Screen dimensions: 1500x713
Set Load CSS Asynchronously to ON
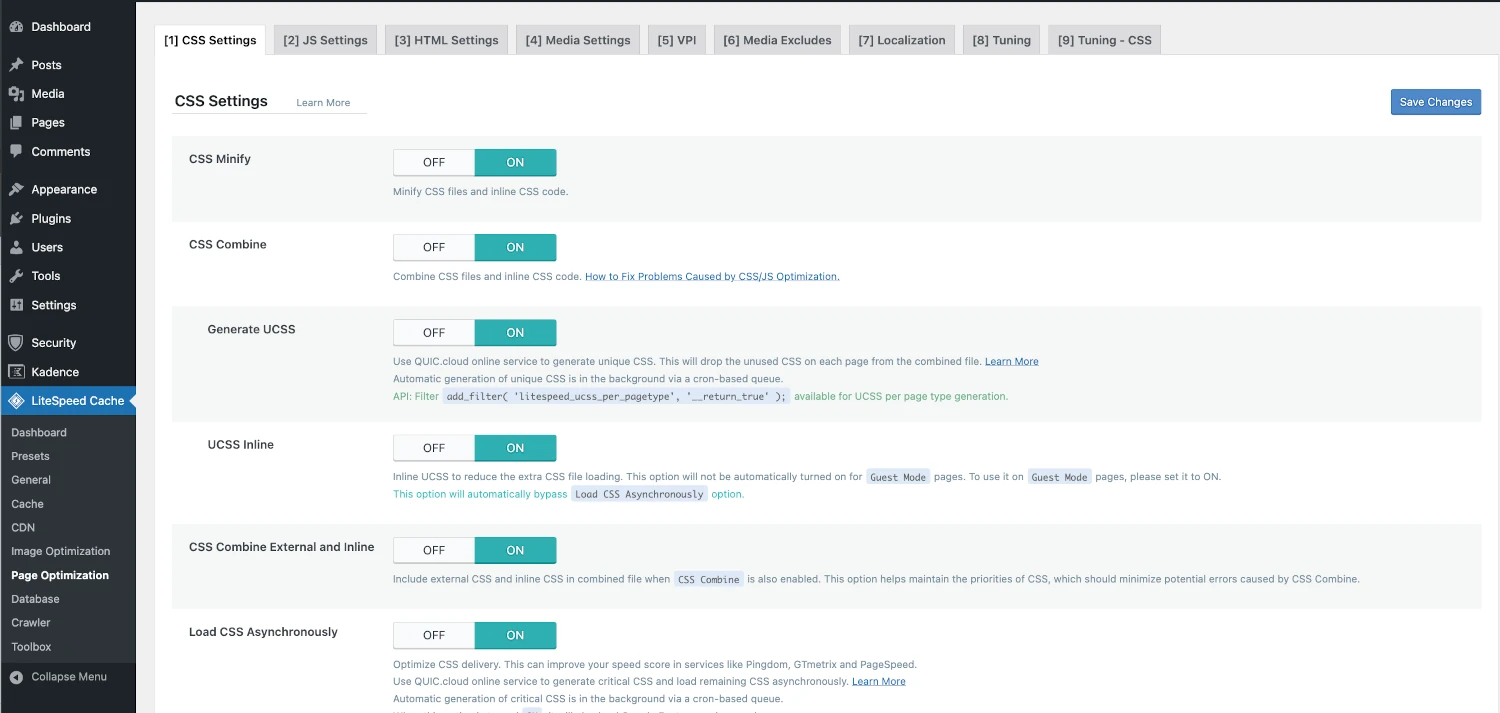click(515, 635)
